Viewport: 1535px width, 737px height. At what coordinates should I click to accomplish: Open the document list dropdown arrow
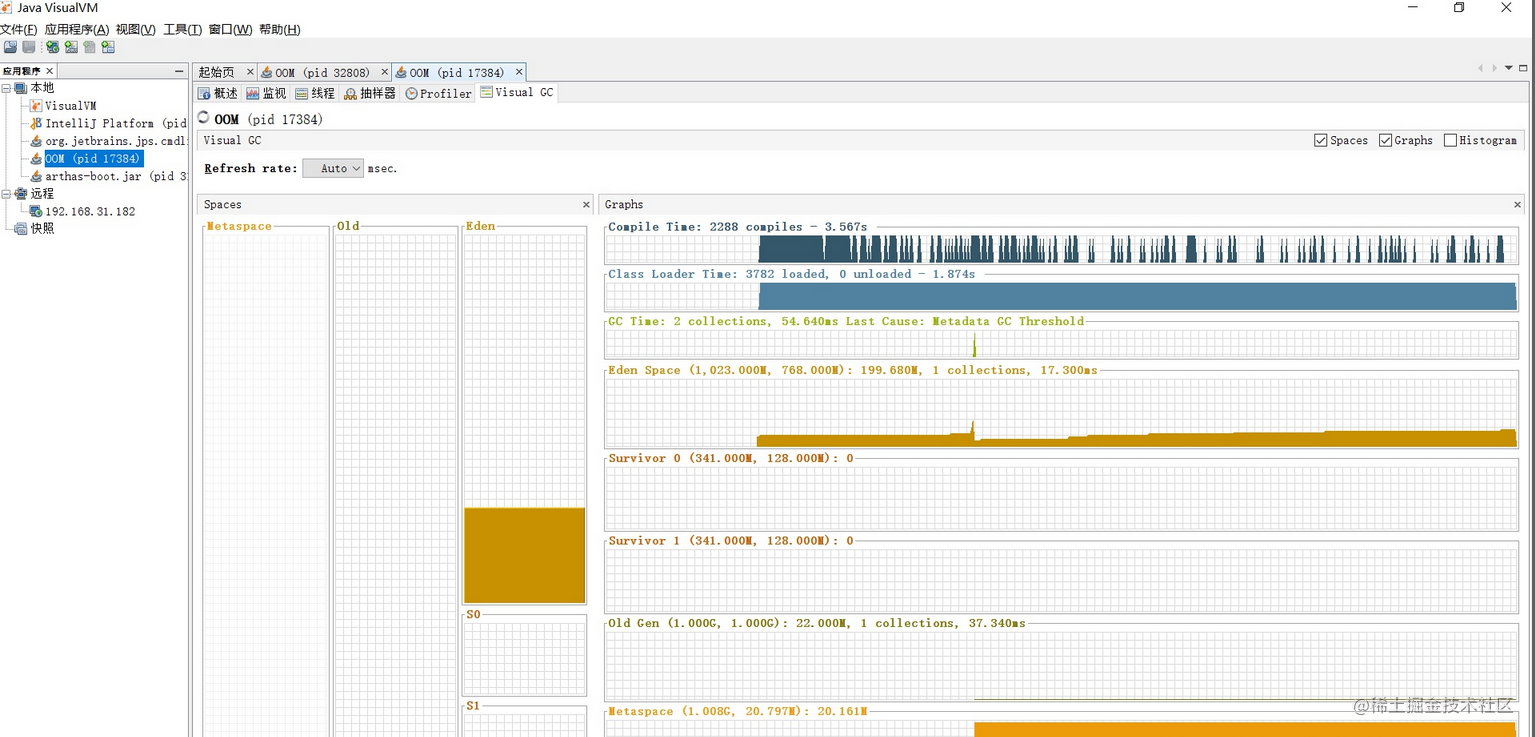1509,69
